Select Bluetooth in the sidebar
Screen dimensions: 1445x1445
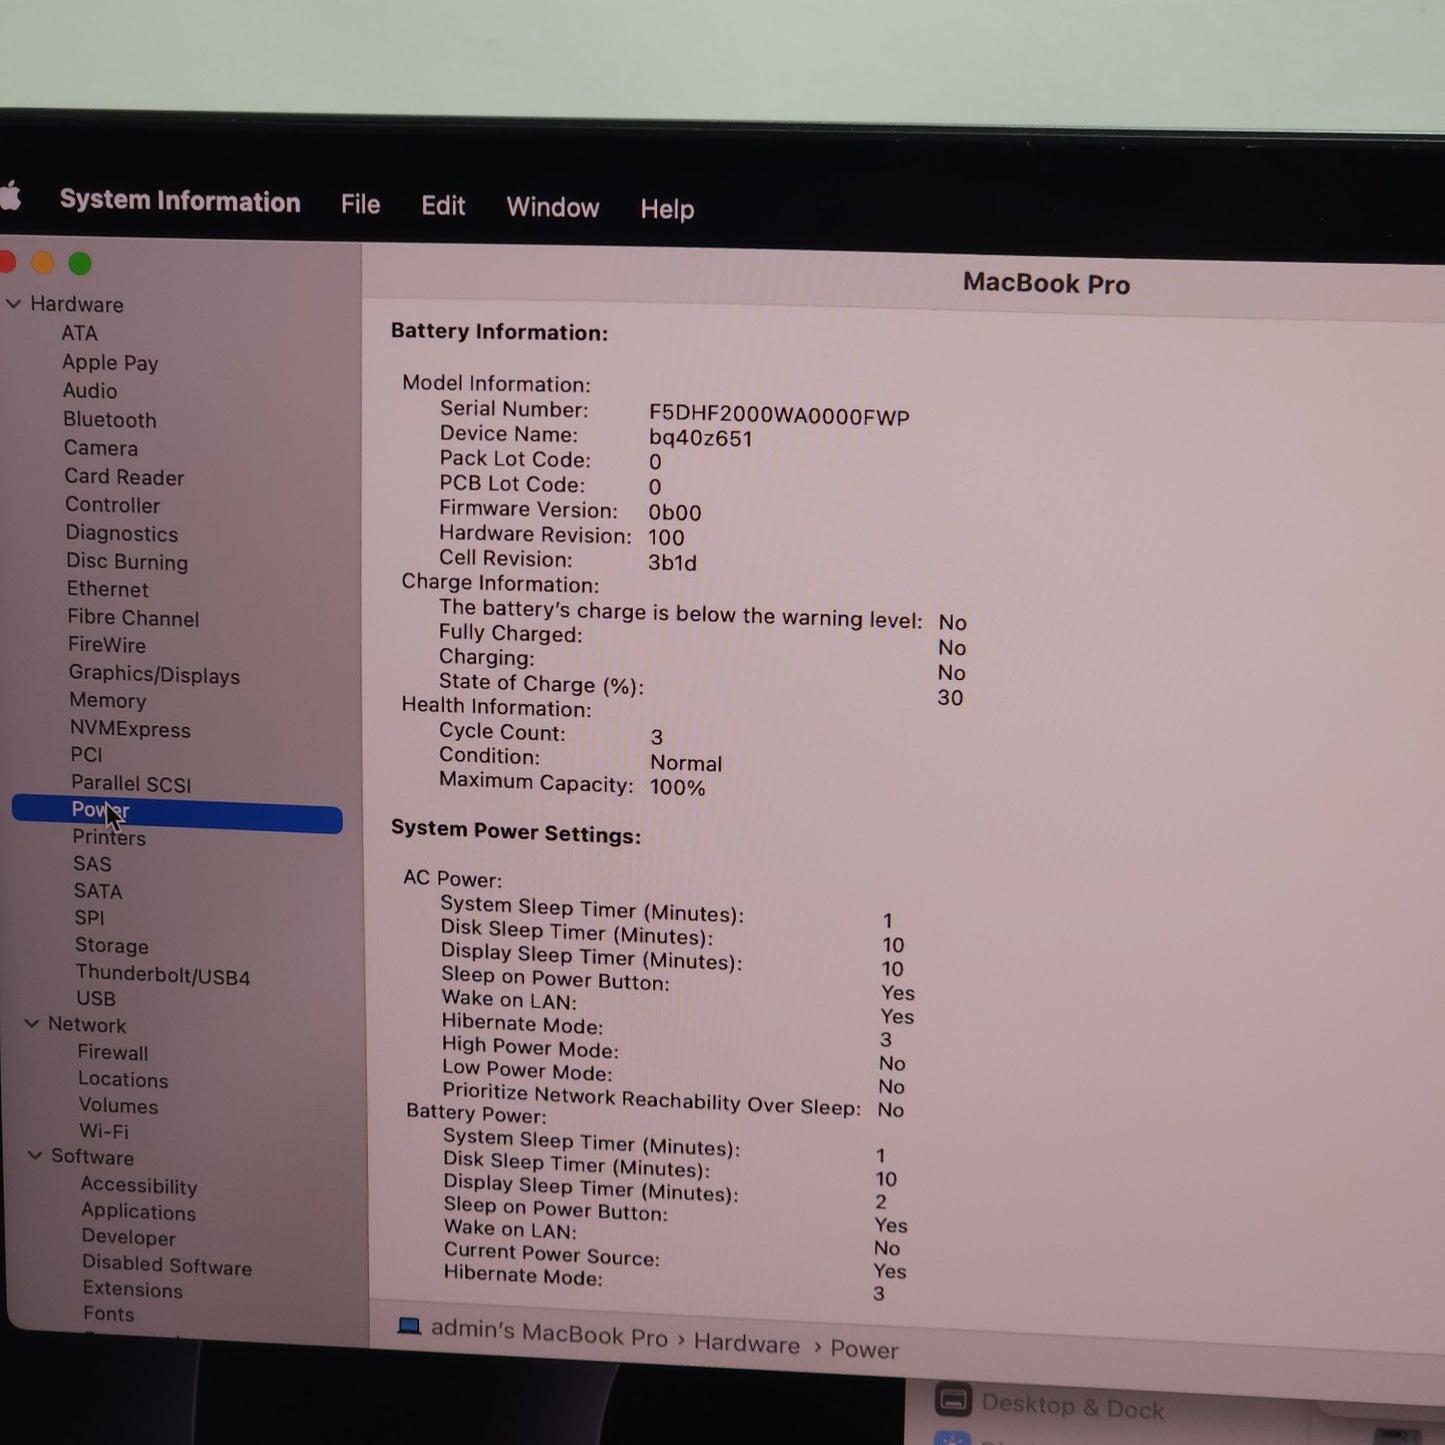click(x=110, y=420)
